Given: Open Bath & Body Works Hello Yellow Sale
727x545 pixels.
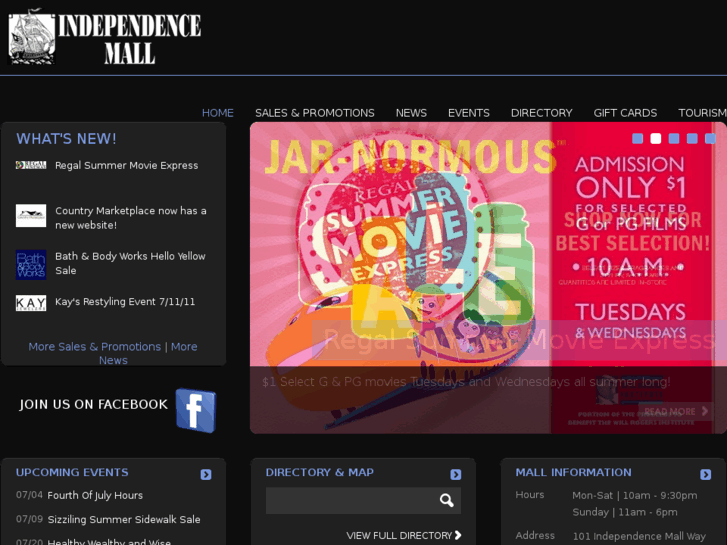Looking at the screenshot, I should (x=130, y=263).
